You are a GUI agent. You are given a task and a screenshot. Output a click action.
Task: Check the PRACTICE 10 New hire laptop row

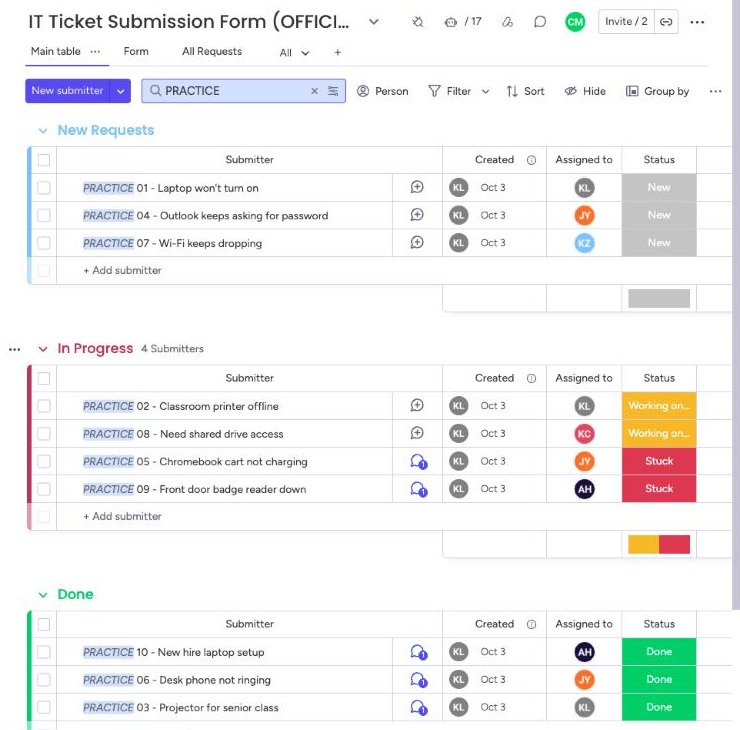pyautogui.click(x=44, y=652)
